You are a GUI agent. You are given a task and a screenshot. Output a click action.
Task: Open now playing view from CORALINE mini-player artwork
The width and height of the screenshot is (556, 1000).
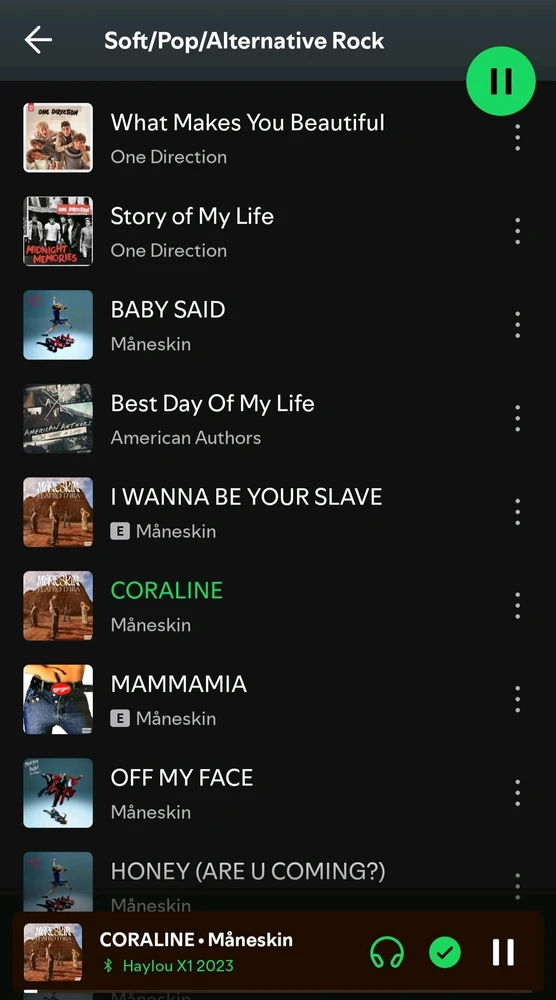click(53, 952)
